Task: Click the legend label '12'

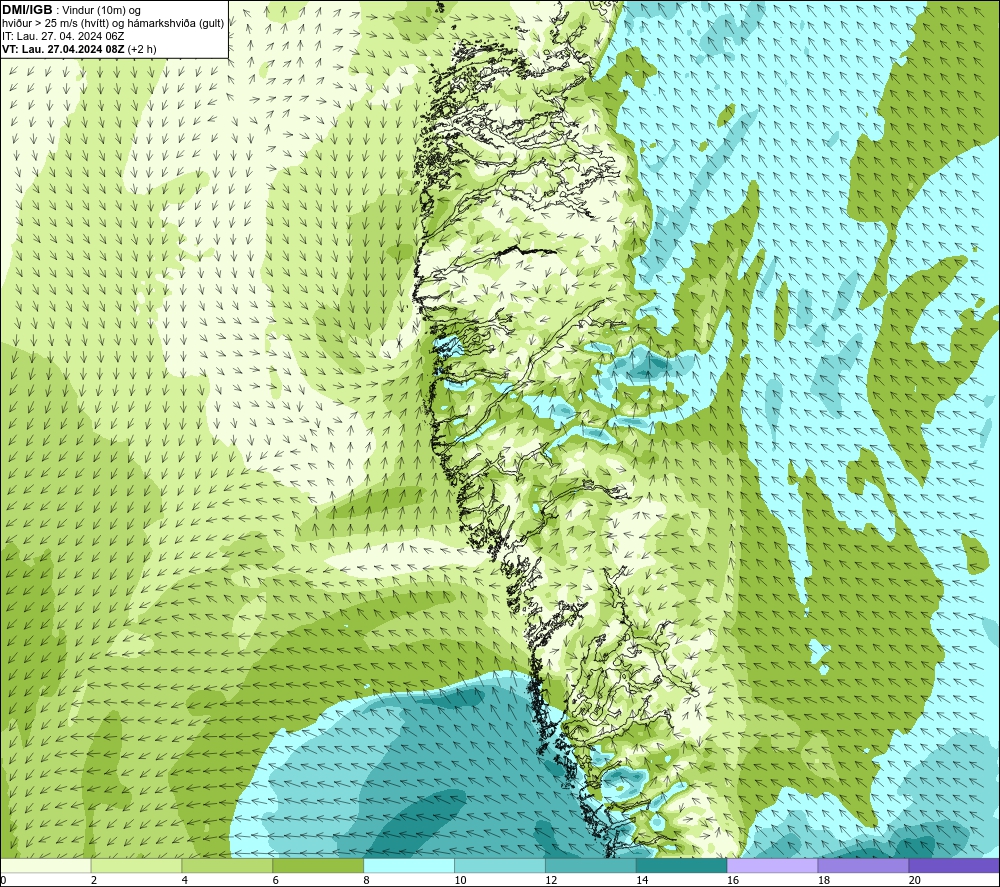Action: click(551, 880)
